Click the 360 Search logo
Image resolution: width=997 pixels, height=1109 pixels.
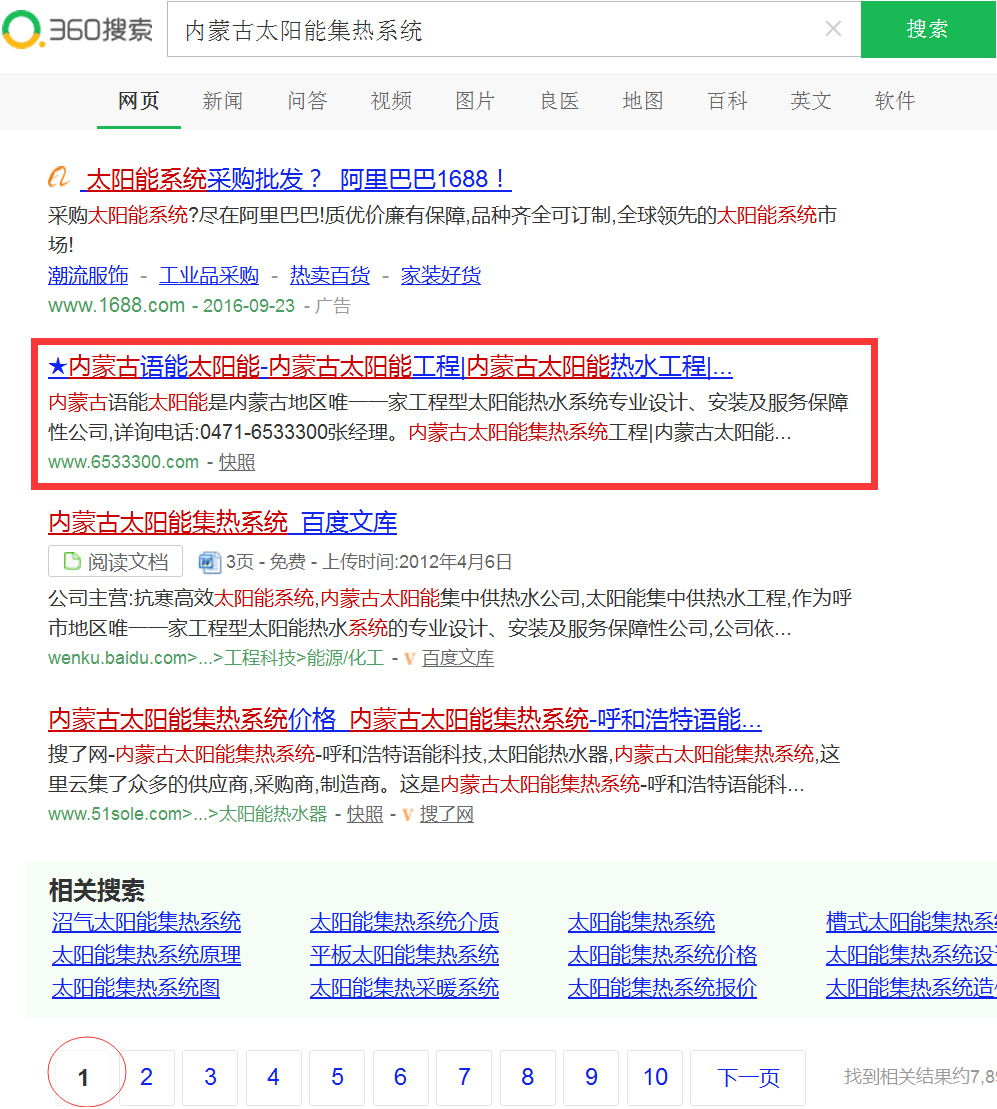78,29
